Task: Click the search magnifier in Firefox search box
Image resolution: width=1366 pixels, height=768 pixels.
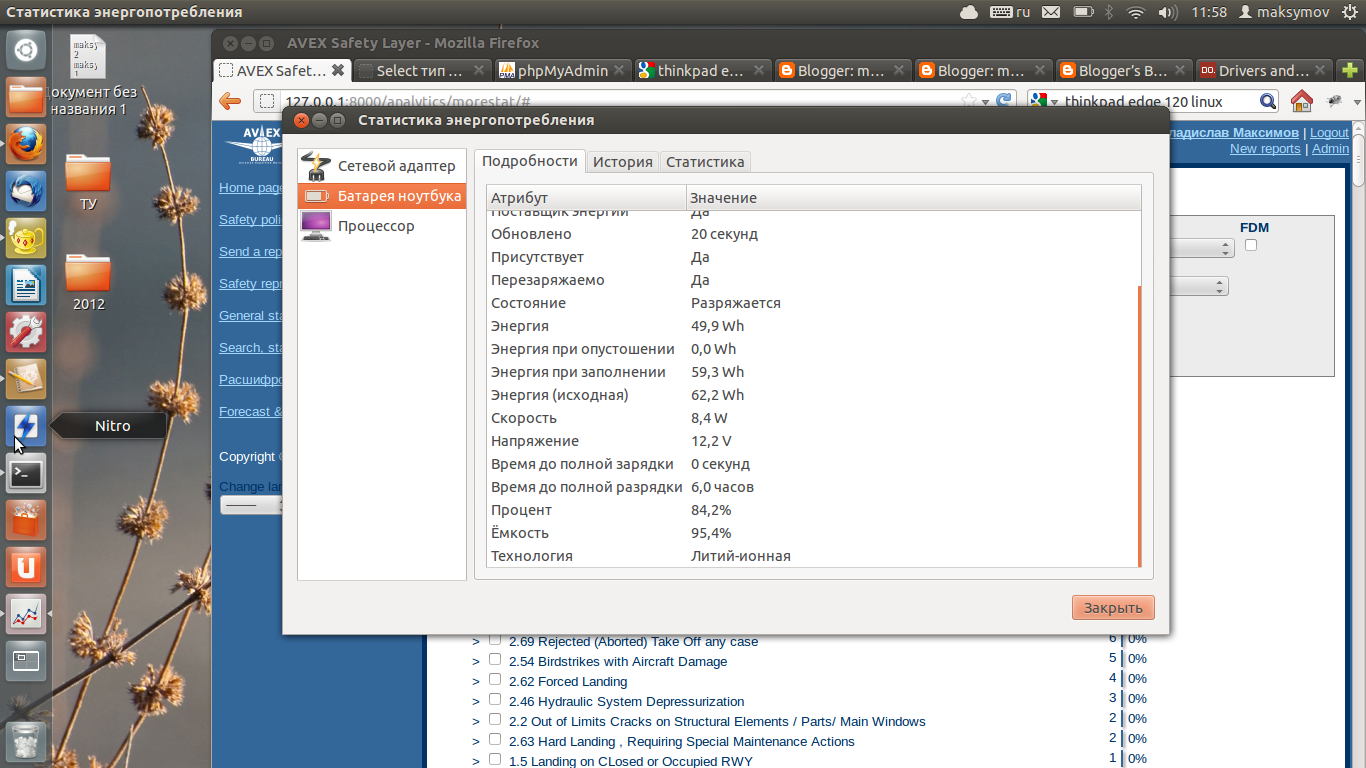Action: tap(1268, 101)
